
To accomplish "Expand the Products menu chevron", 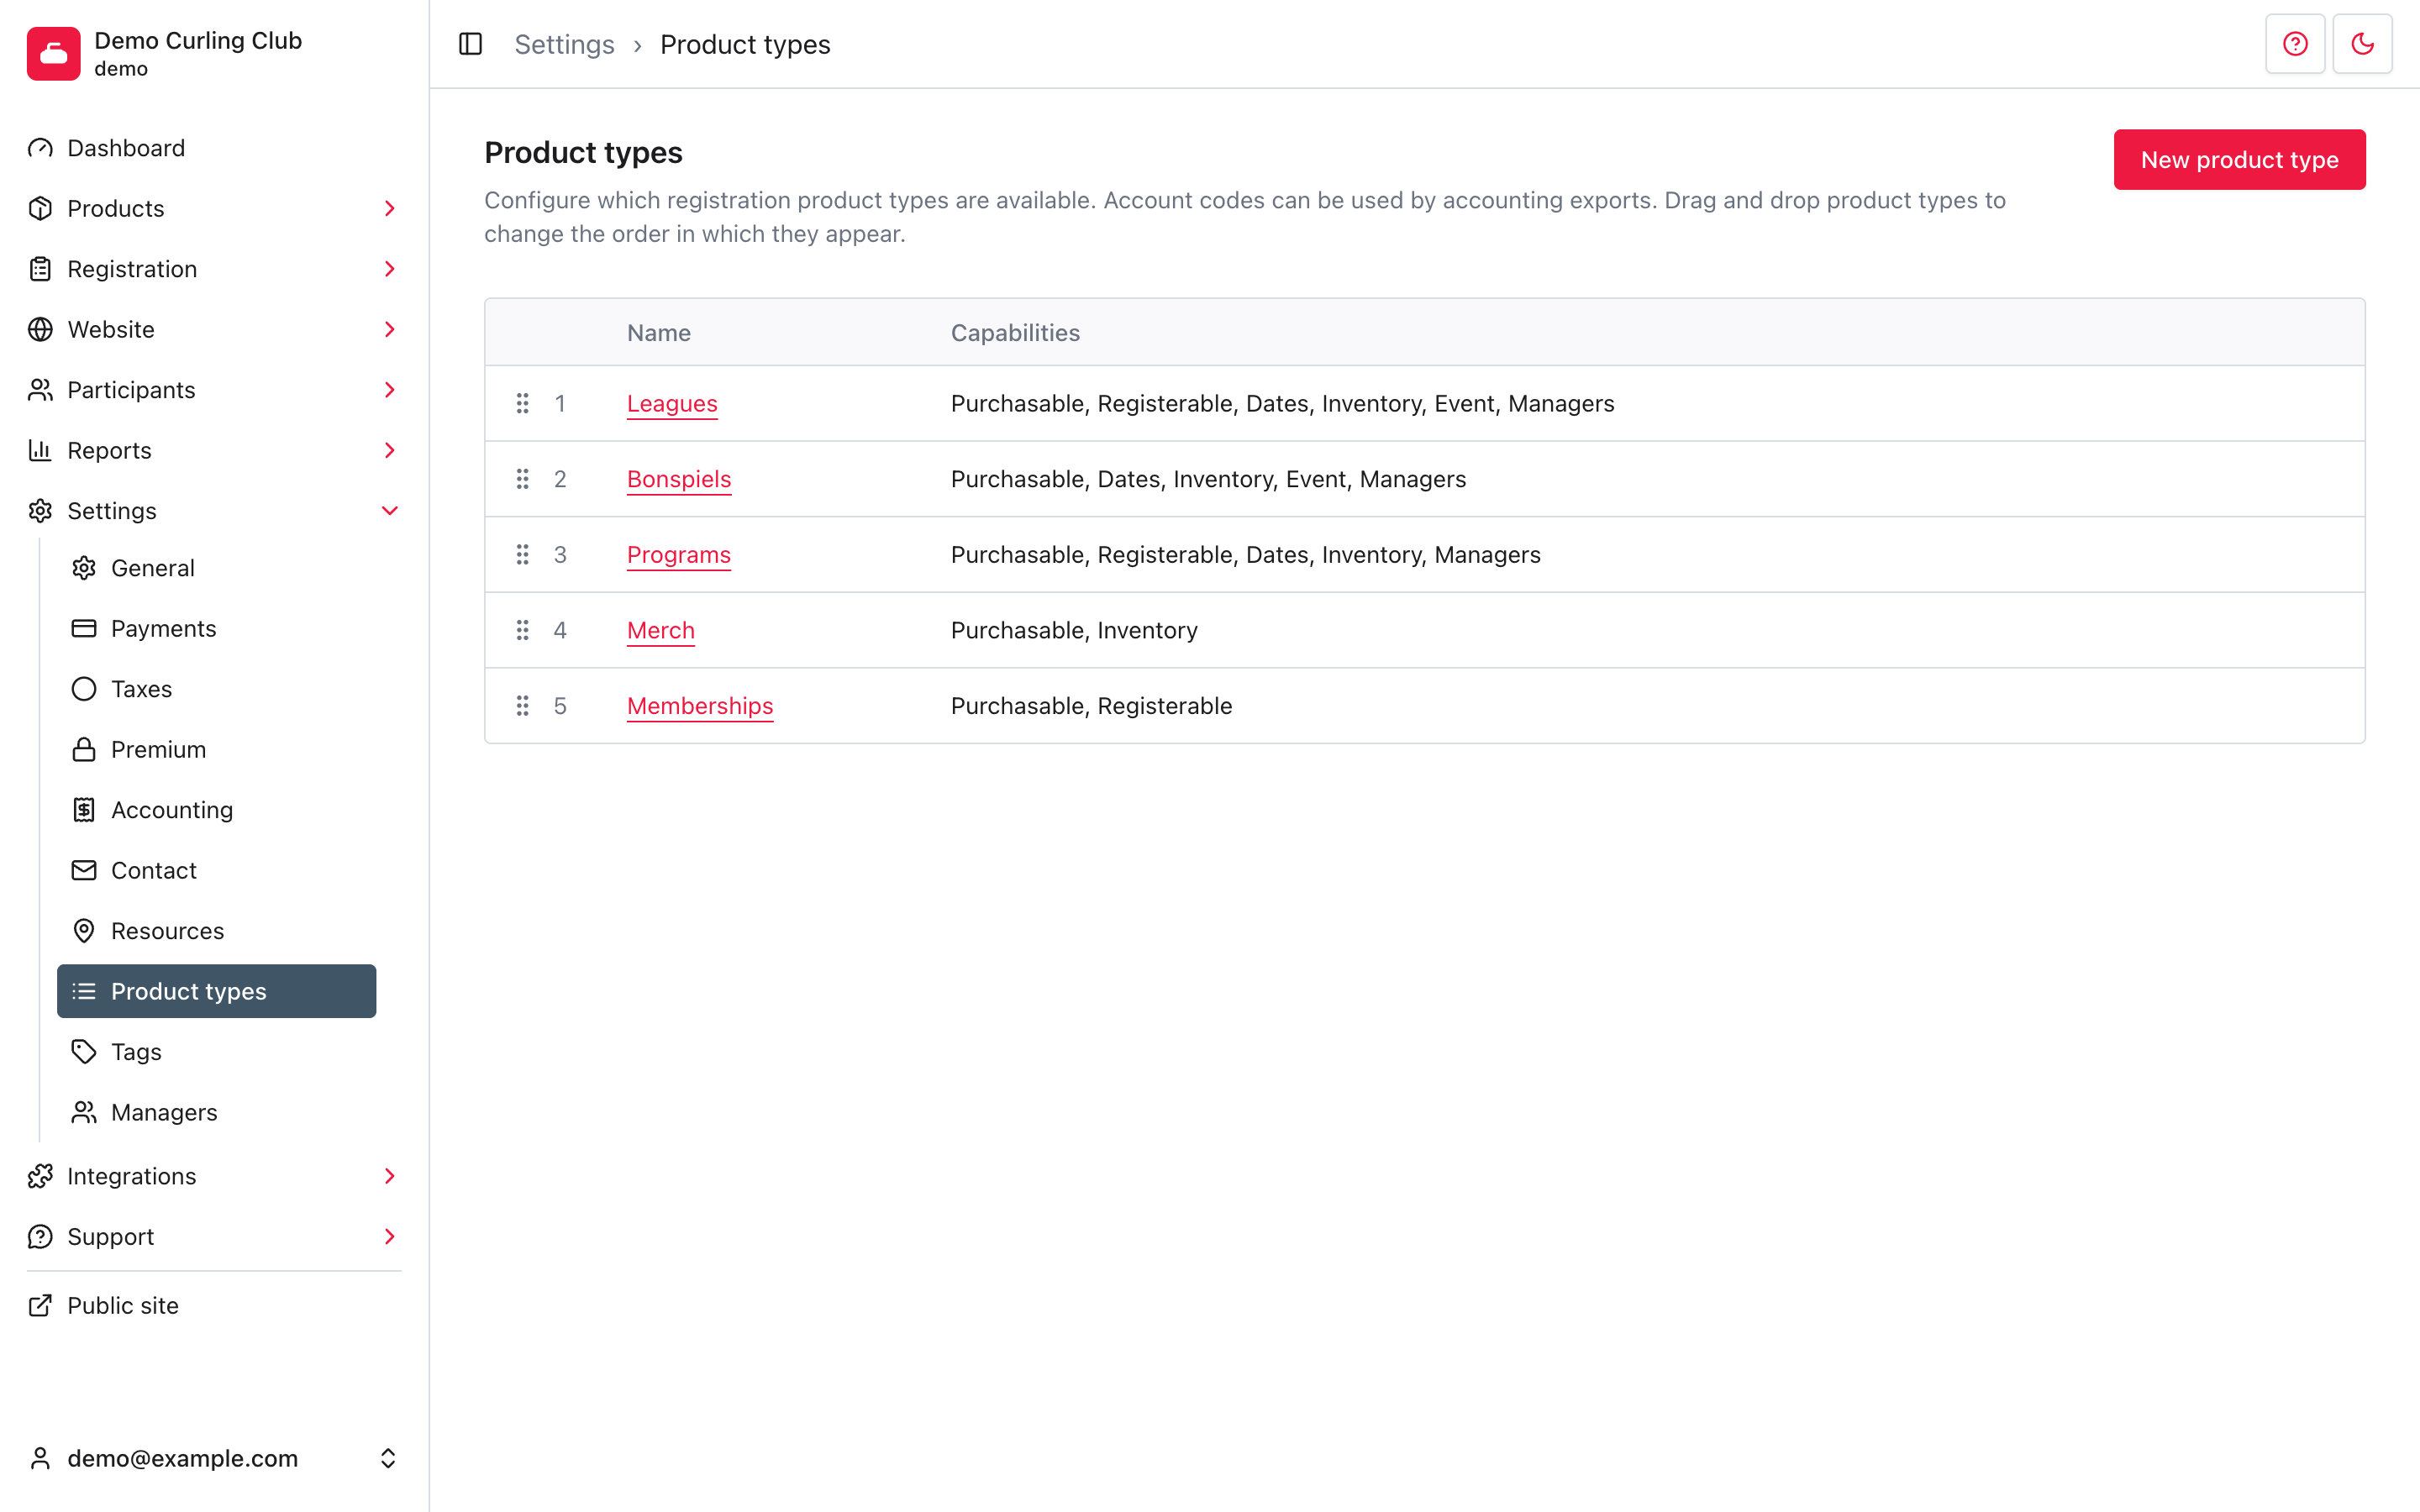I will coord(390,208).
